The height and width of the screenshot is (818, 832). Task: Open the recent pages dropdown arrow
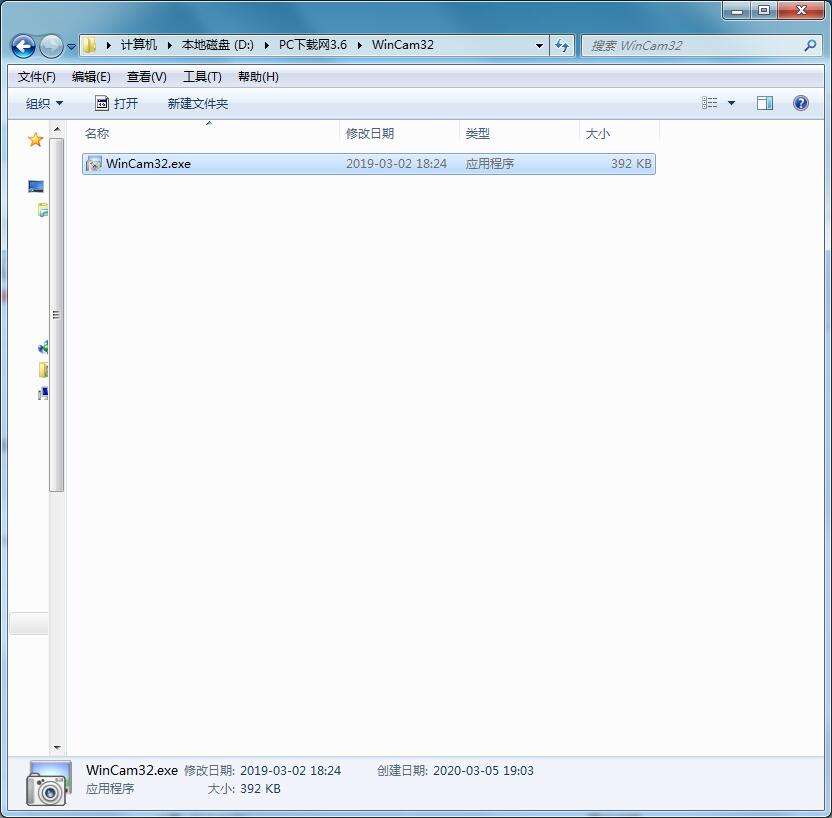72,47
